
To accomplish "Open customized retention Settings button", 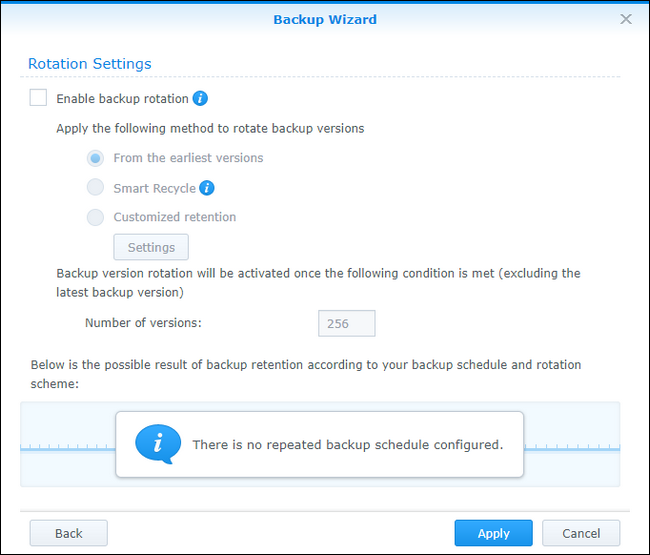I will (151, 247).
